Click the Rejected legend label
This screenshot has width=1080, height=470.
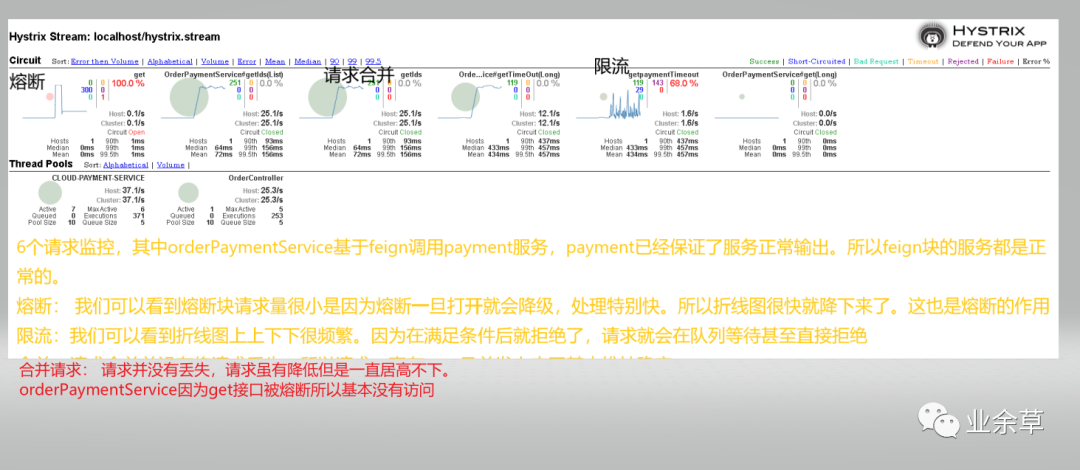point(963,61)
